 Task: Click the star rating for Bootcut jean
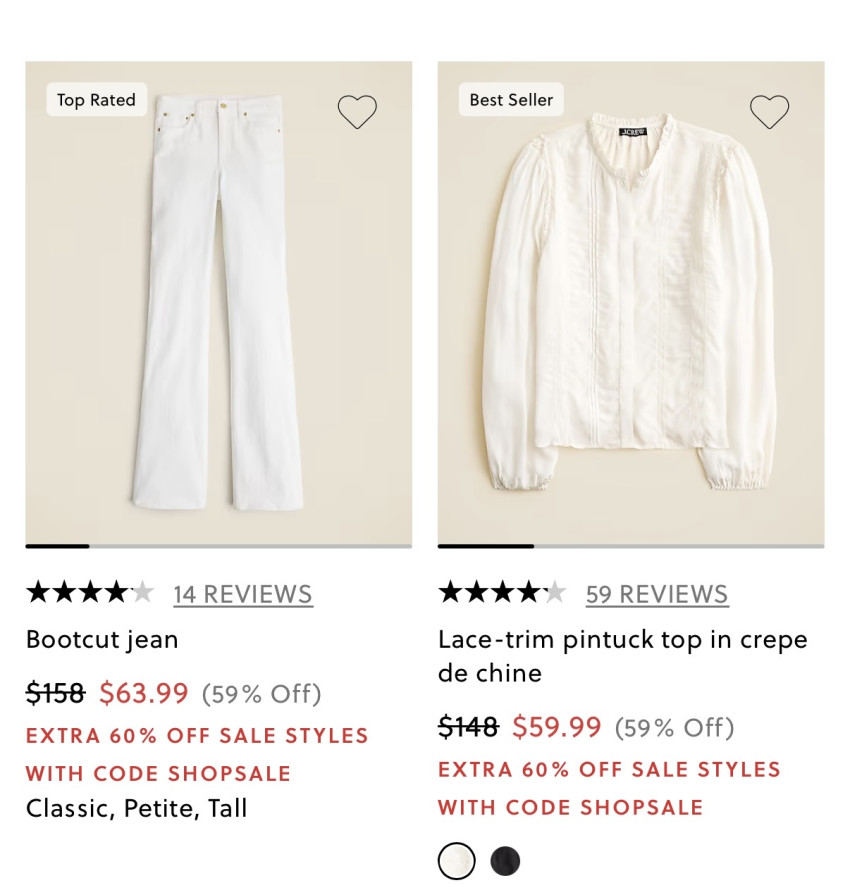[x=90, y=593]
